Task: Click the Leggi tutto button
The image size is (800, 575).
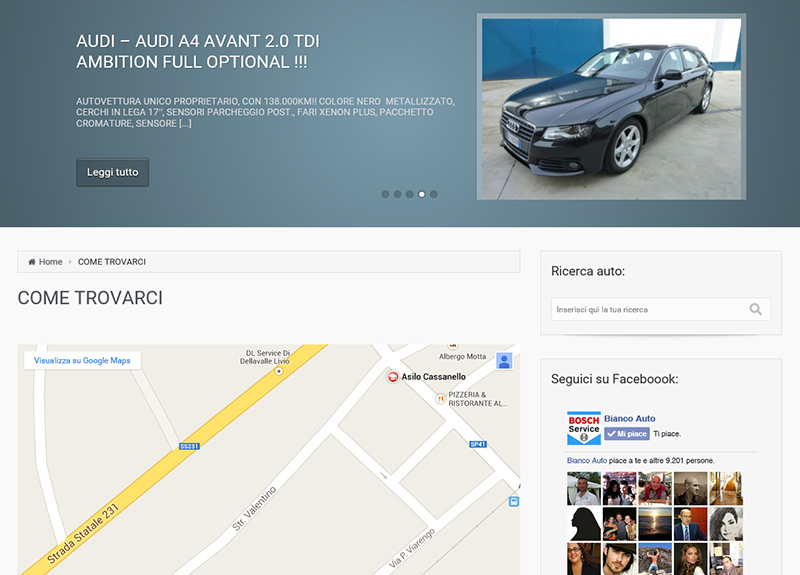Action: pyautogui.click(x=112, y=172)
